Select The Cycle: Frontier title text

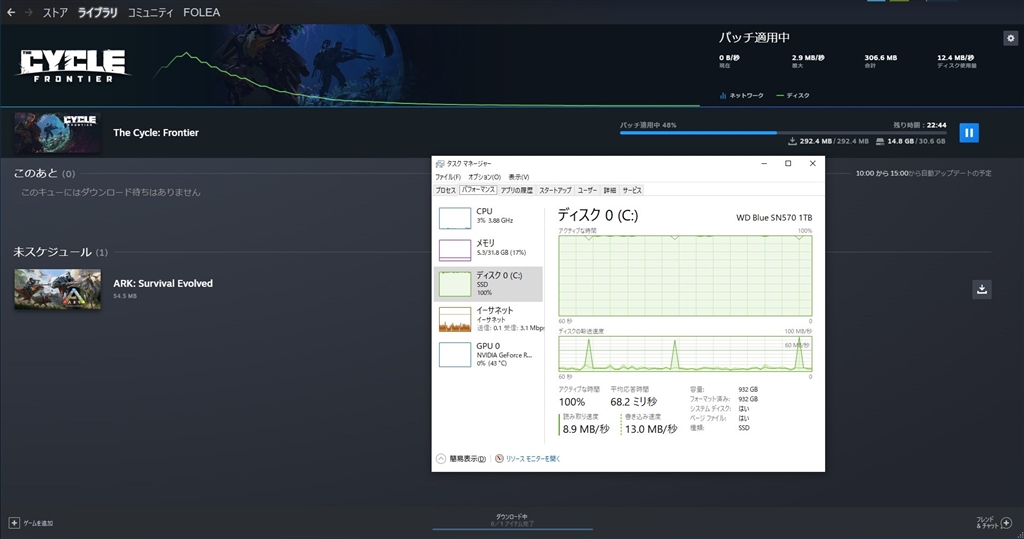pos(156,133)
